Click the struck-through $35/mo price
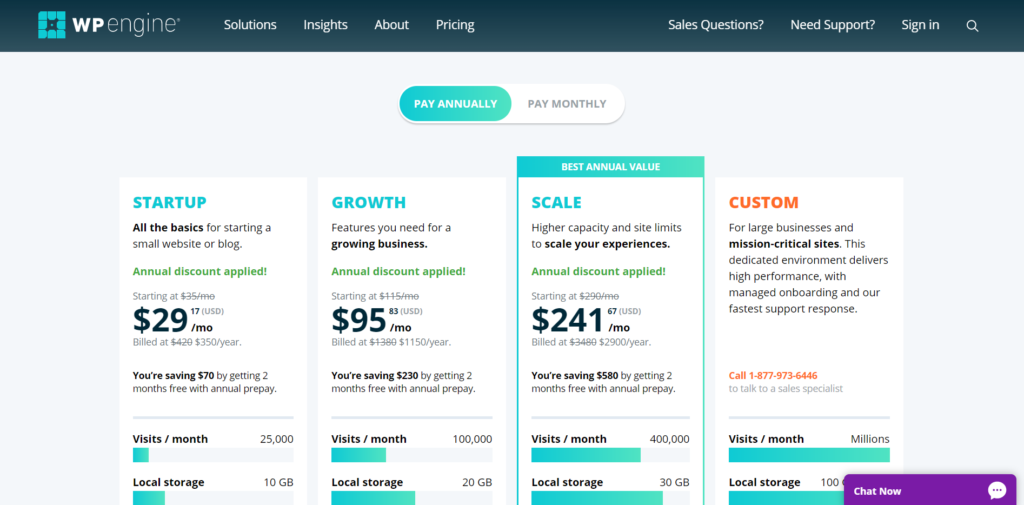 tap(200, 296)
